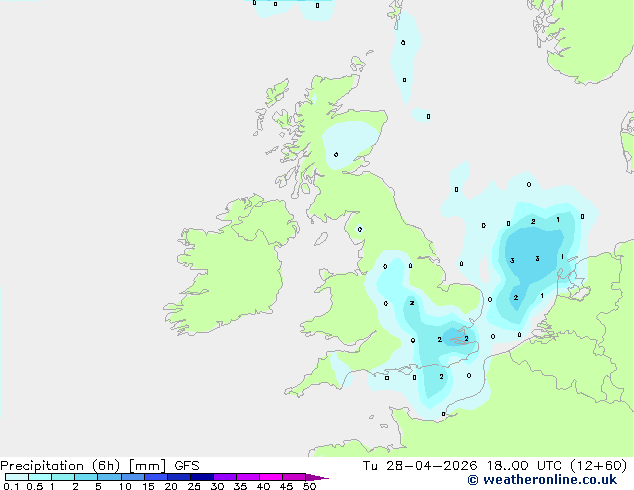The height and width of the screenshot is (490, 634).
Task: Click the '40' scale label
Action: point(263,486)
